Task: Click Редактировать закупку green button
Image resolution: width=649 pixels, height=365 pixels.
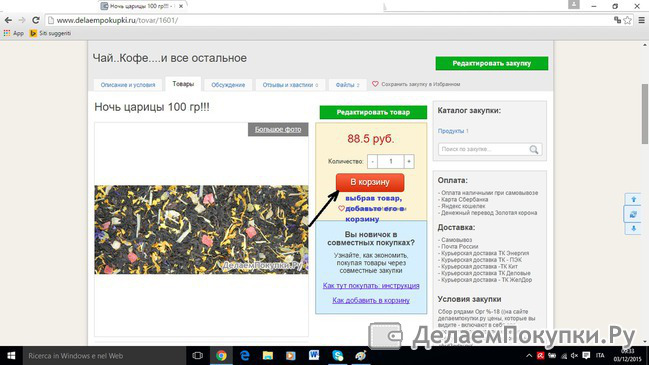Action: pyautogui.click(x=492, y=63)
